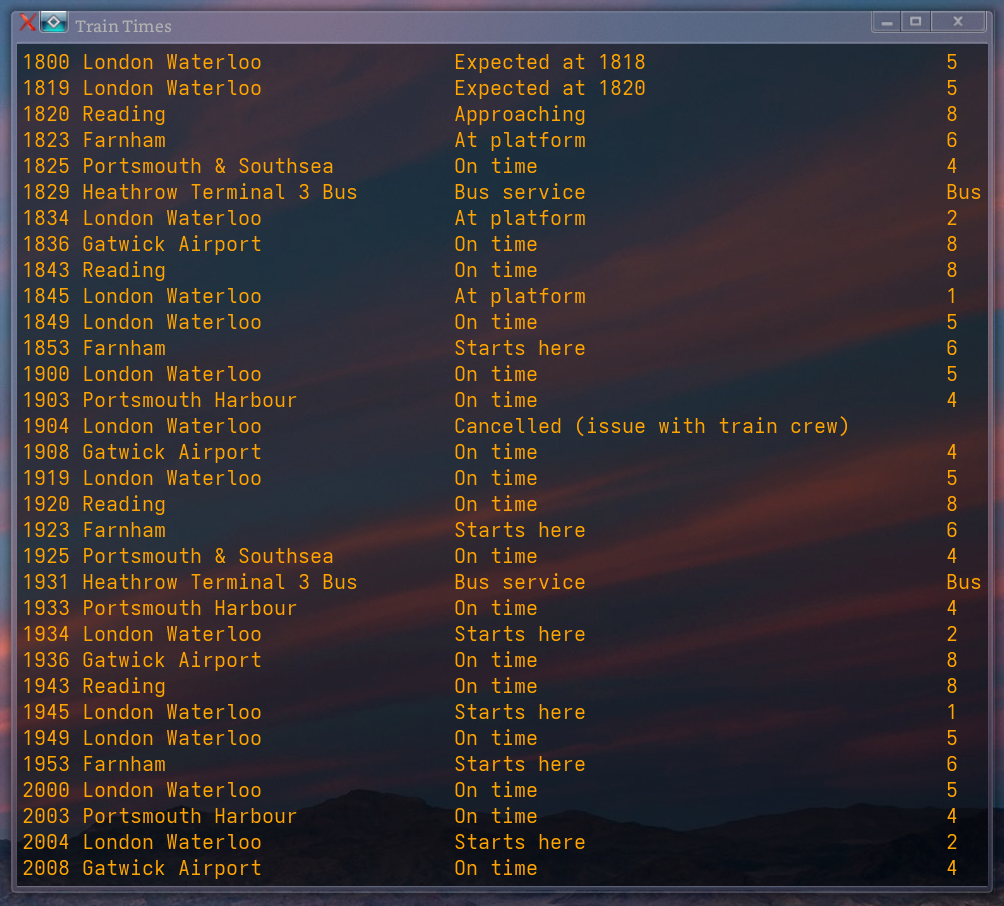Click 'Bus service' status for 1931
The height and width of the screenshot is (906, 1004).
click(x=520, y=582)
